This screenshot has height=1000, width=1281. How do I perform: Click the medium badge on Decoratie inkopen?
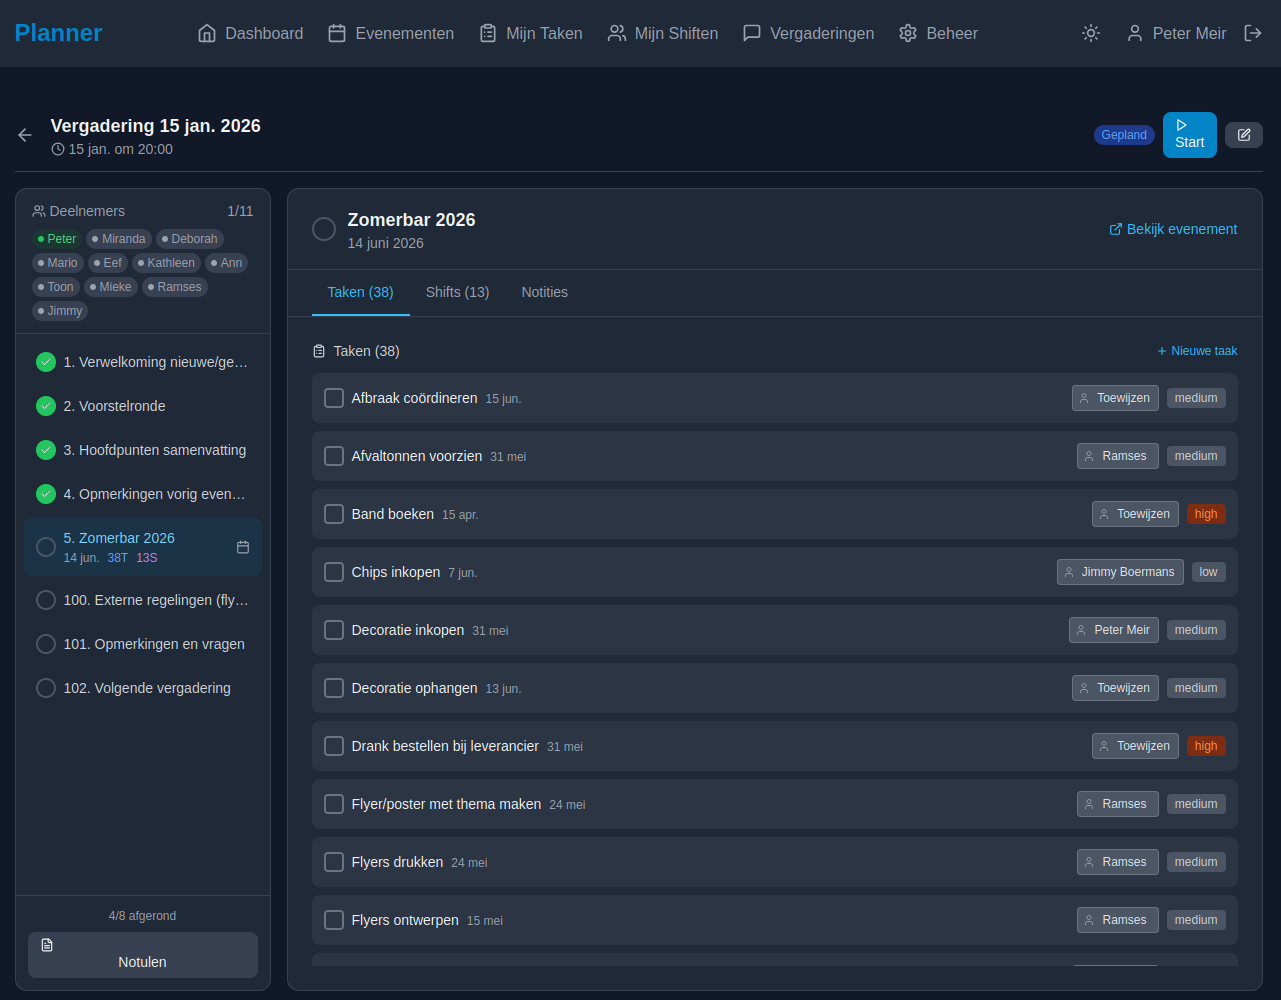click(x=1196, y=630)
